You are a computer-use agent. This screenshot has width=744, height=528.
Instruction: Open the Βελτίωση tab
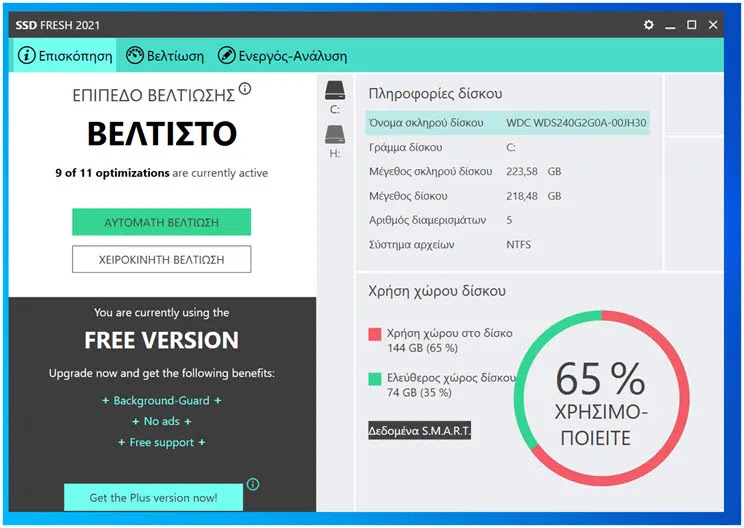click(165, 56)
